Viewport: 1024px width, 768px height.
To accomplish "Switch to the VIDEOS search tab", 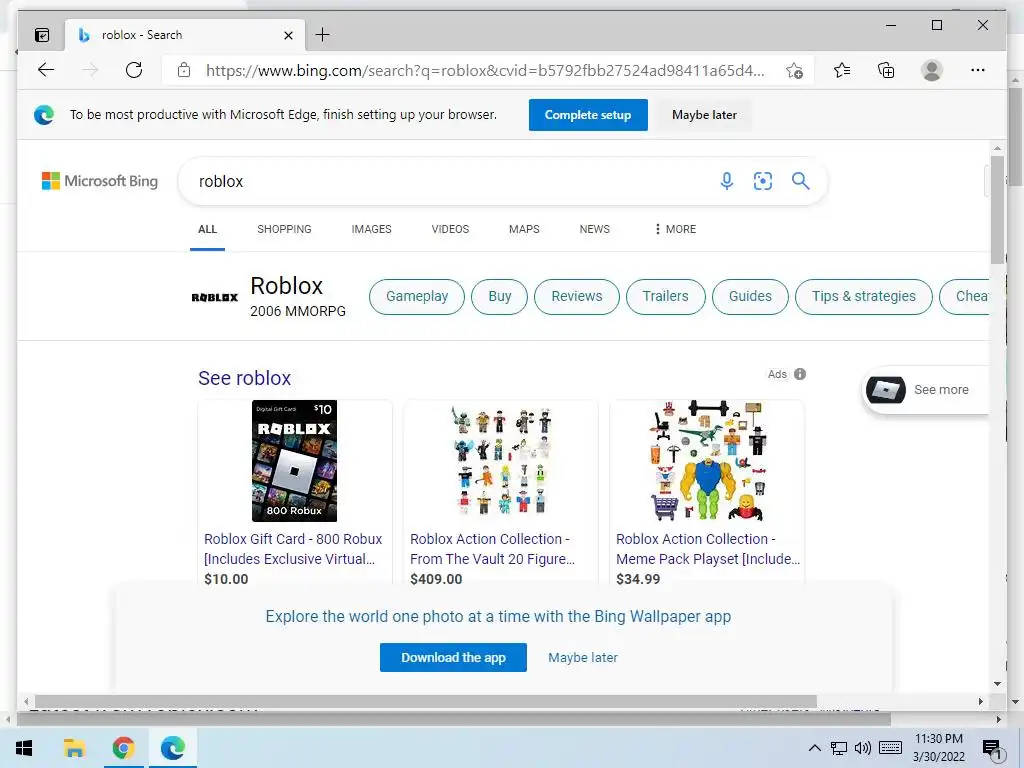I will pos(450,229).
